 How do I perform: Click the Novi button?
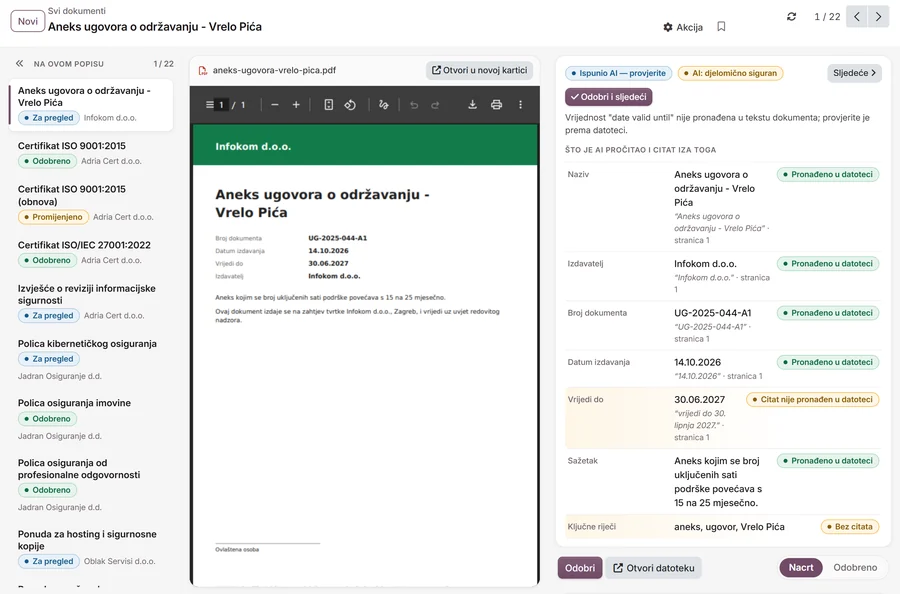[x=28, y=21]
